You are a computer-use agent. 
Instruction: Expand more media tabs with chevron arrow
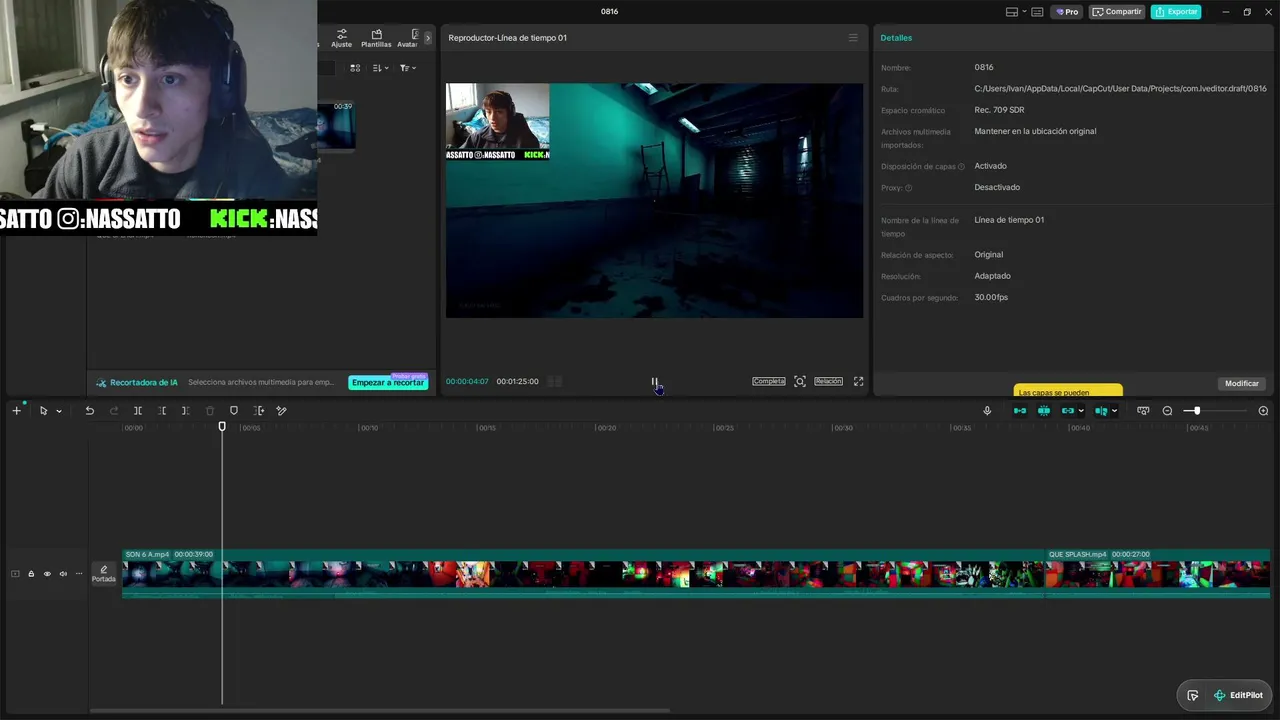coord(428,38)
